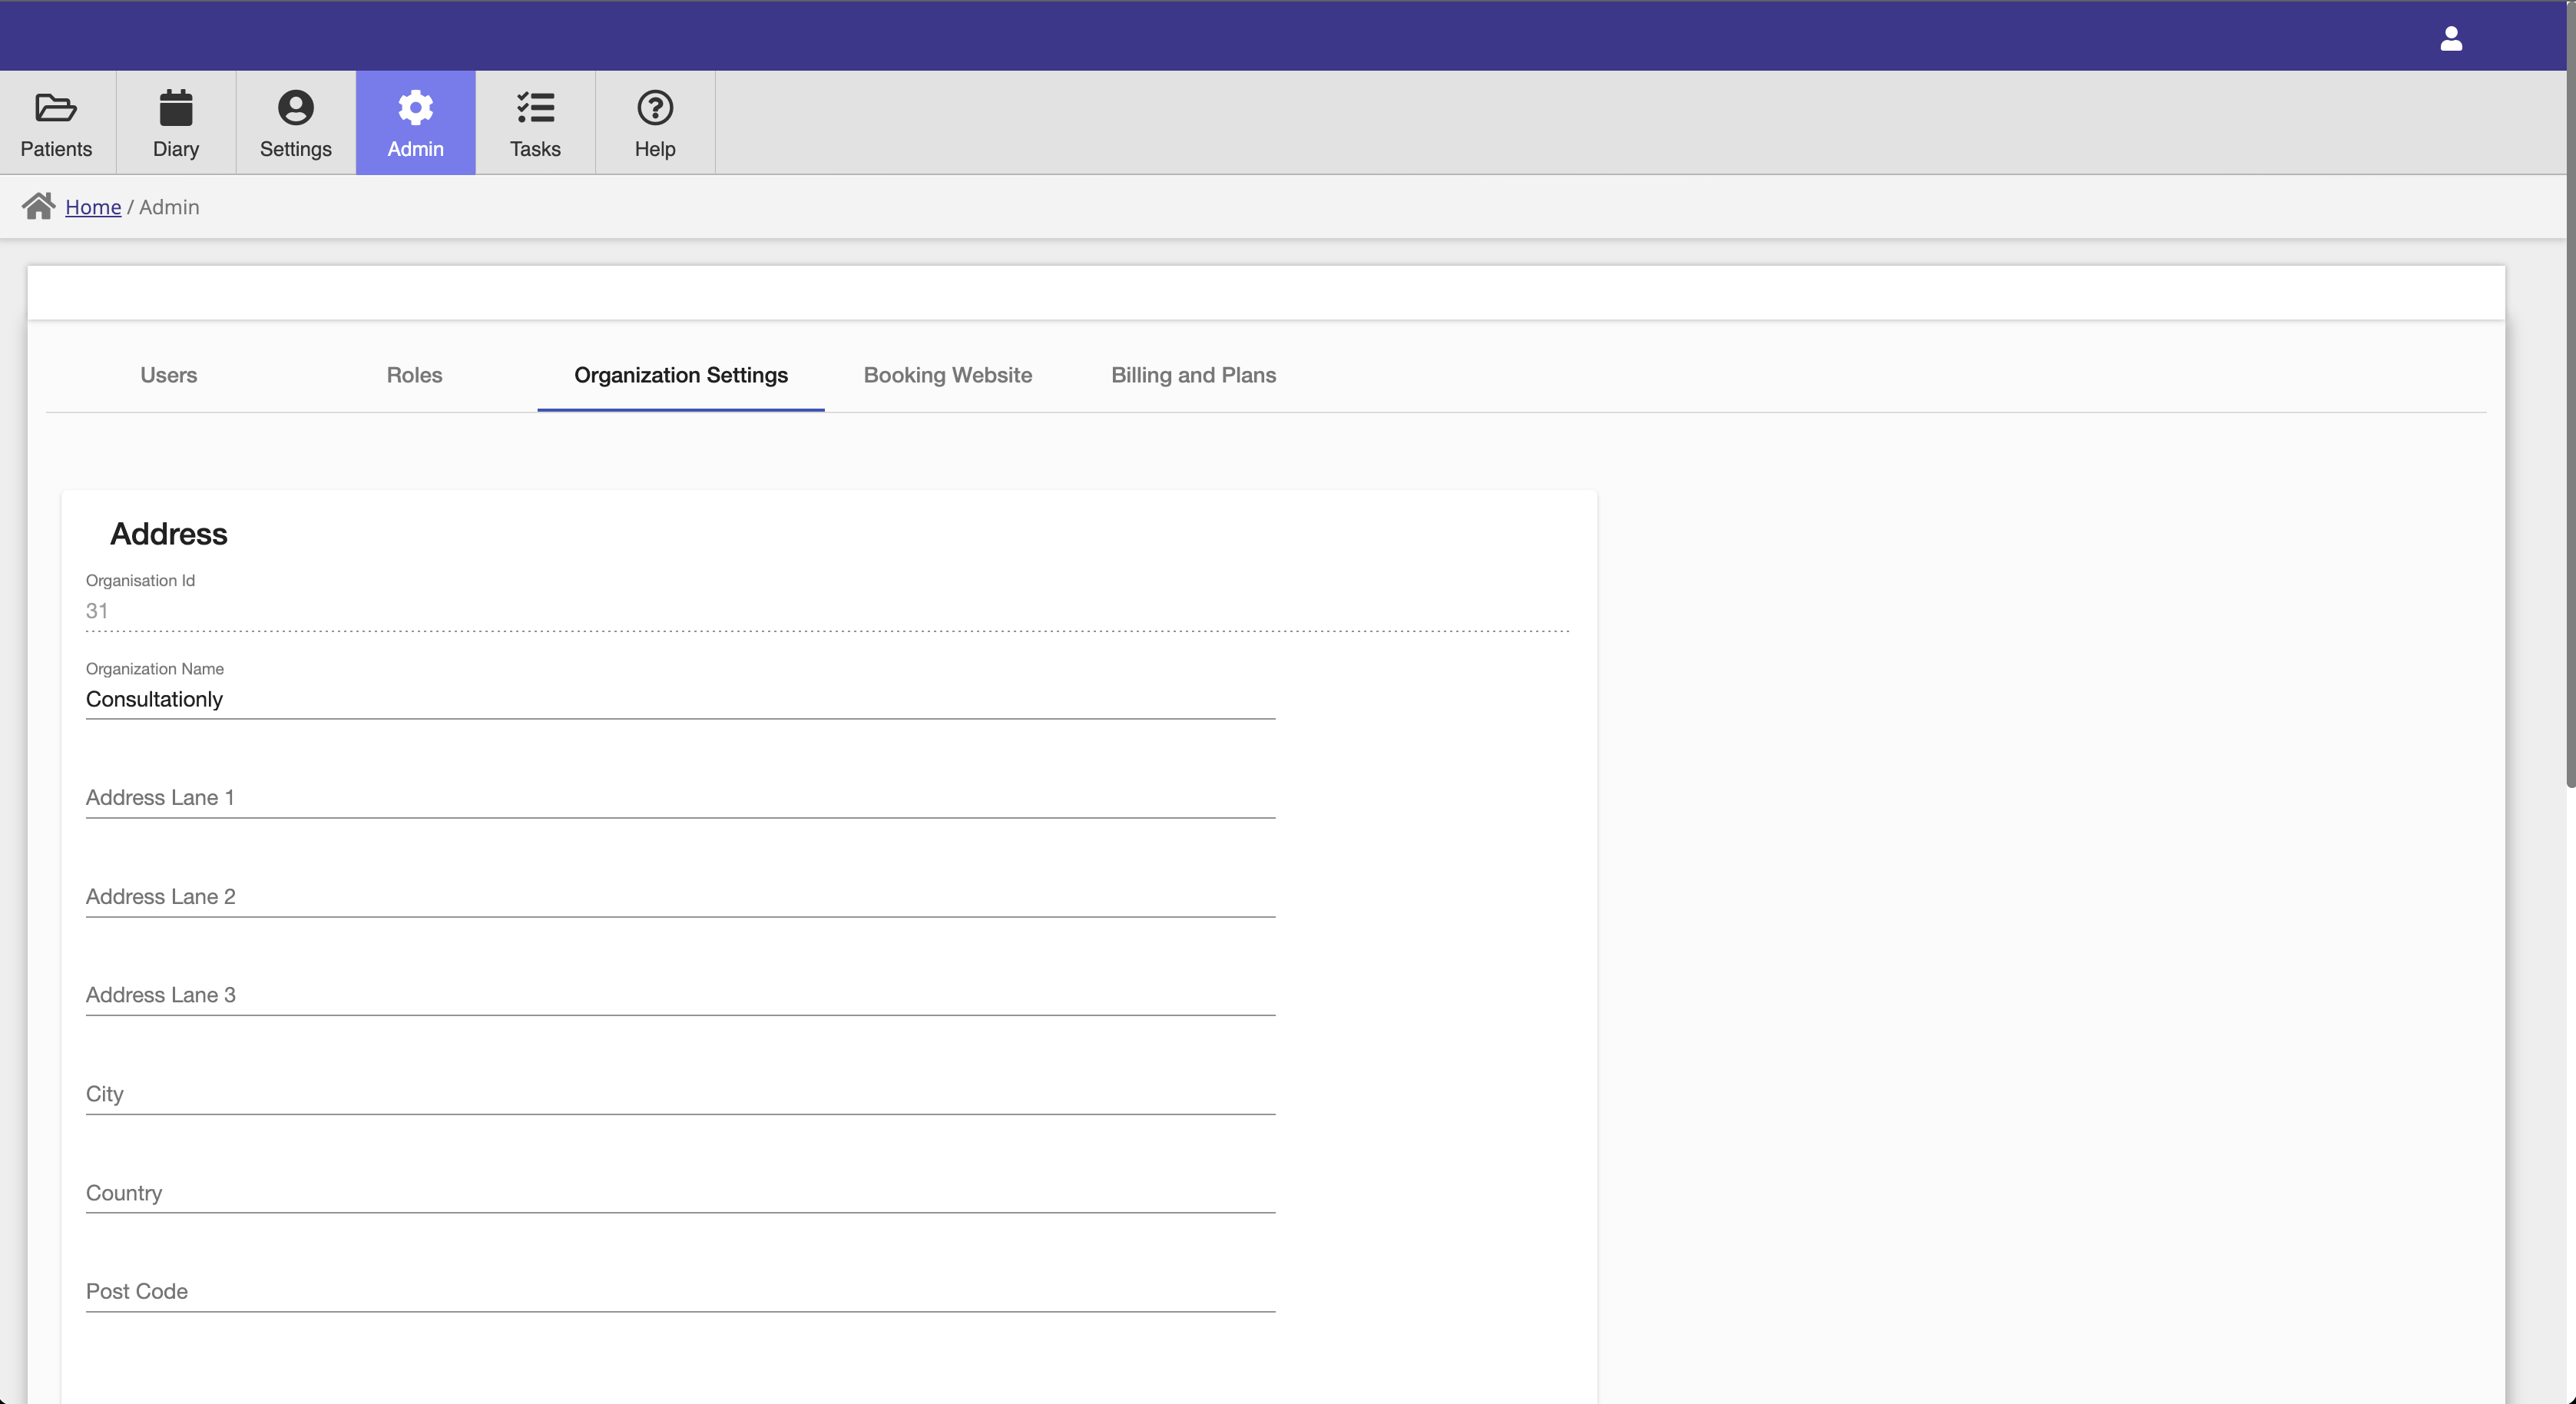
Task: Select the Admin settings icon
Action: [415, 108]
